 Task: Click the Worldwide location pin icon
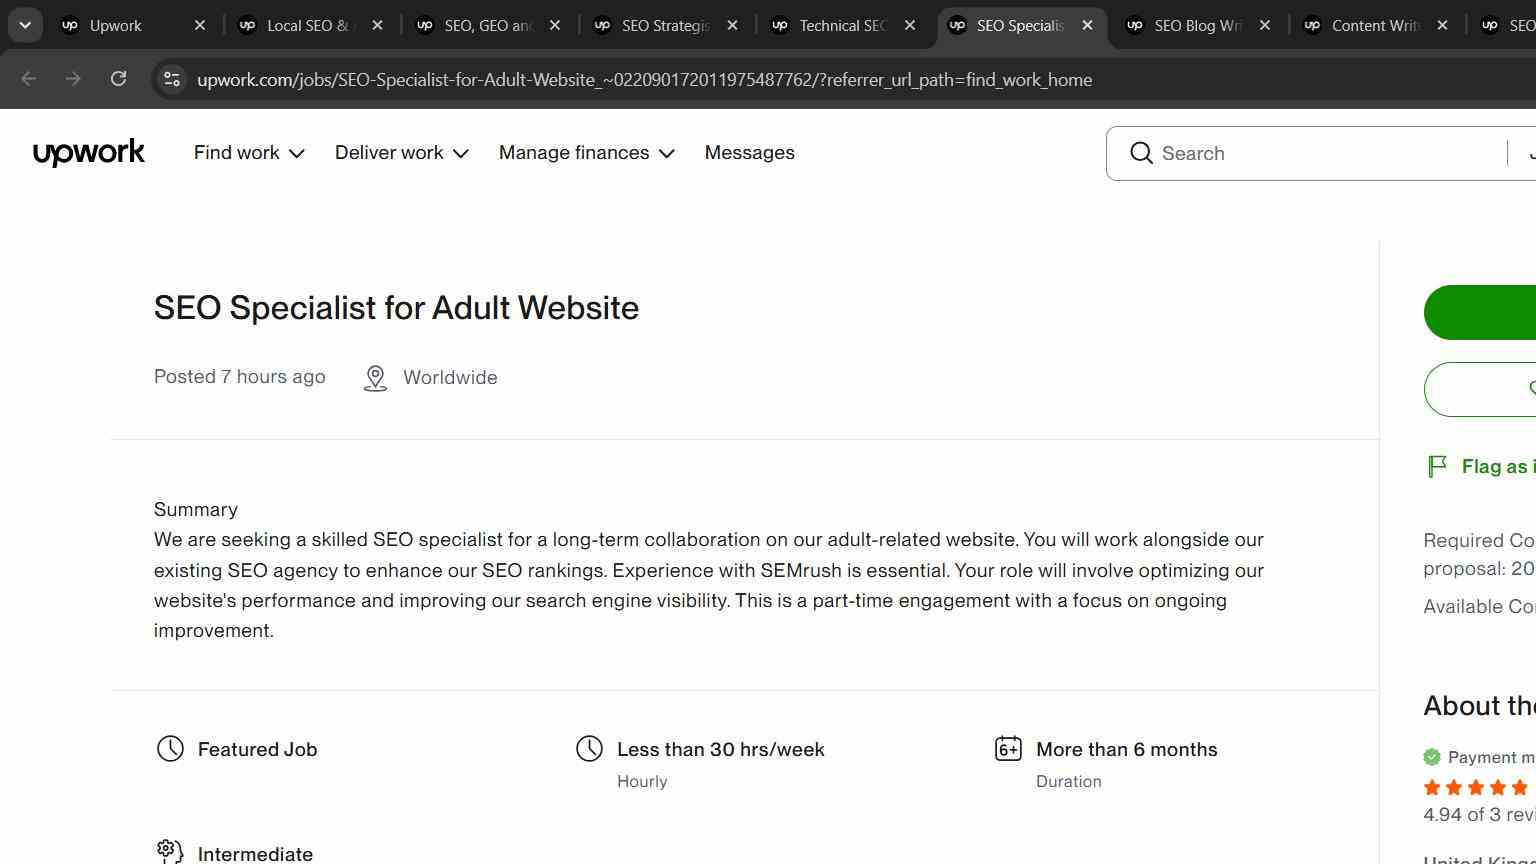(x=375, y=378)
